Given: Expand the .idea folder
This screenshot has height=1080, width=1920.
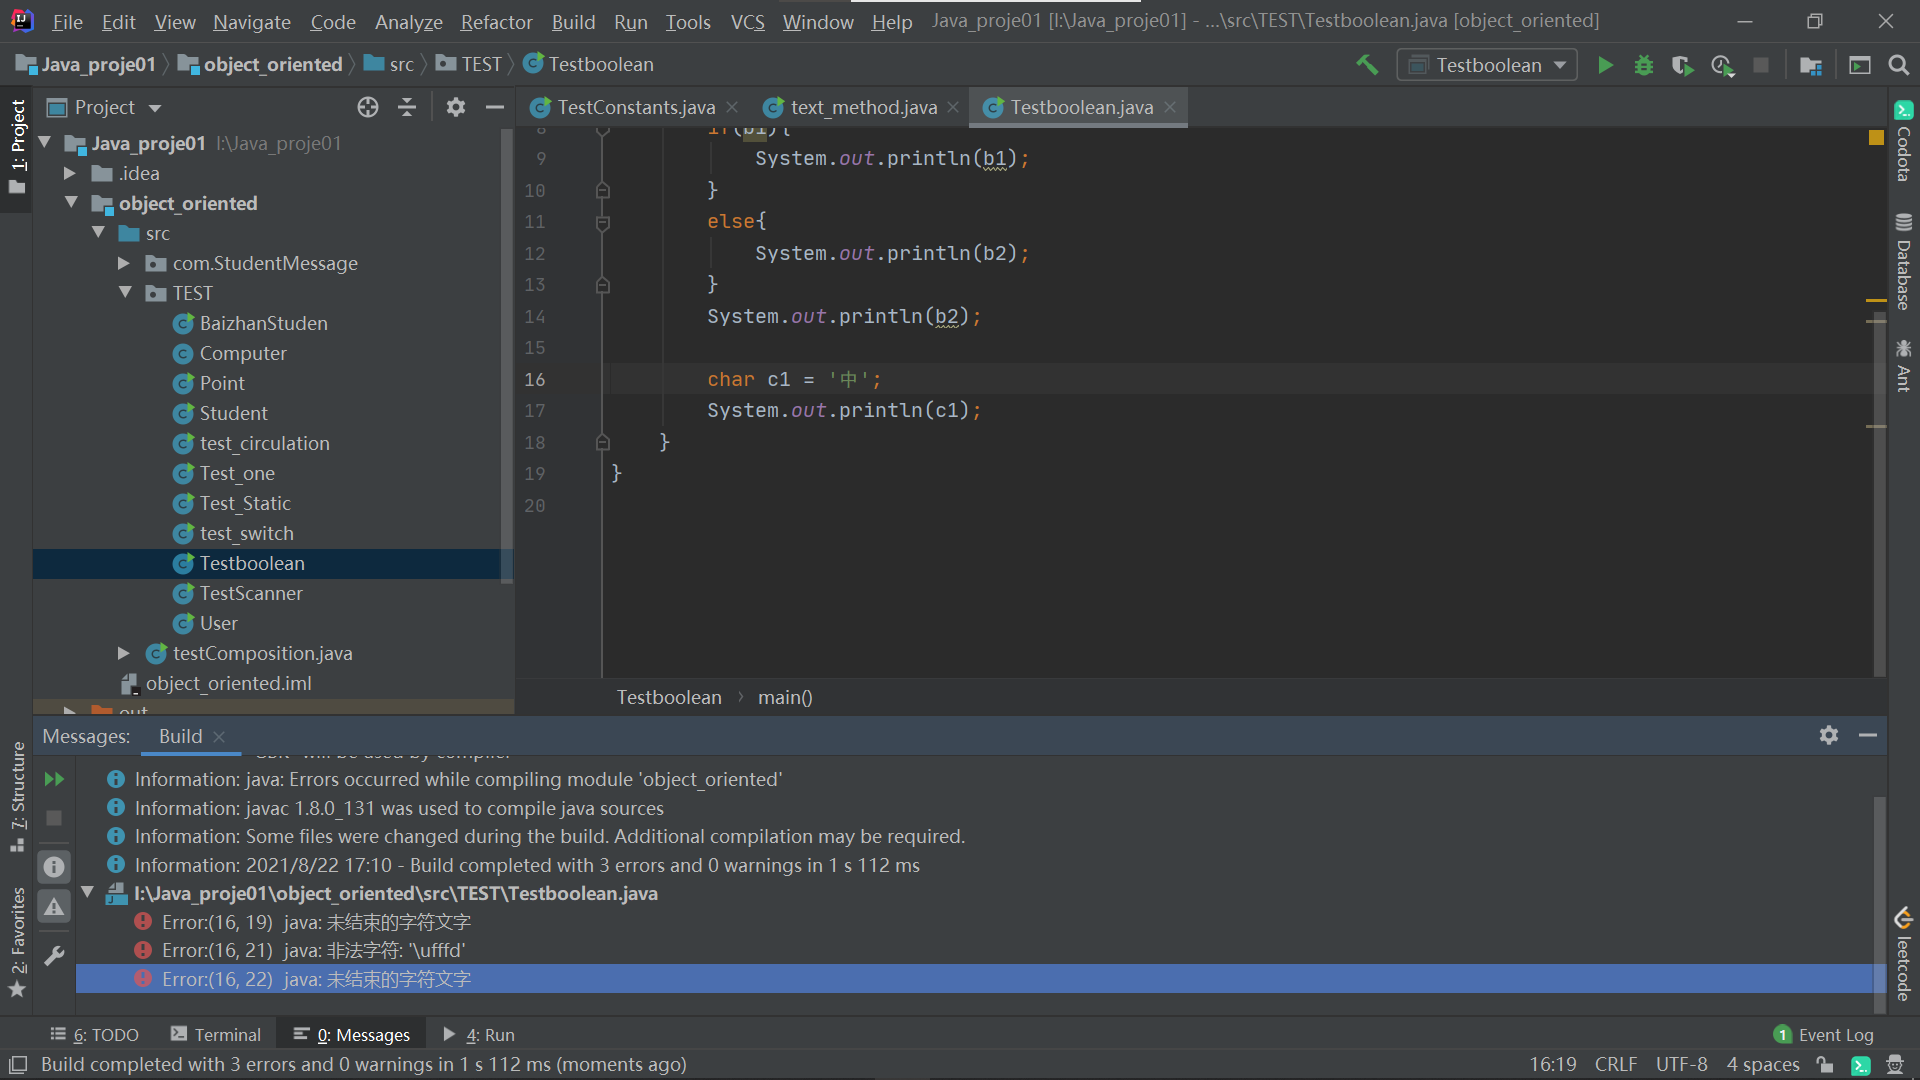Looking at the screenshot, I should (x=70, y=173).
